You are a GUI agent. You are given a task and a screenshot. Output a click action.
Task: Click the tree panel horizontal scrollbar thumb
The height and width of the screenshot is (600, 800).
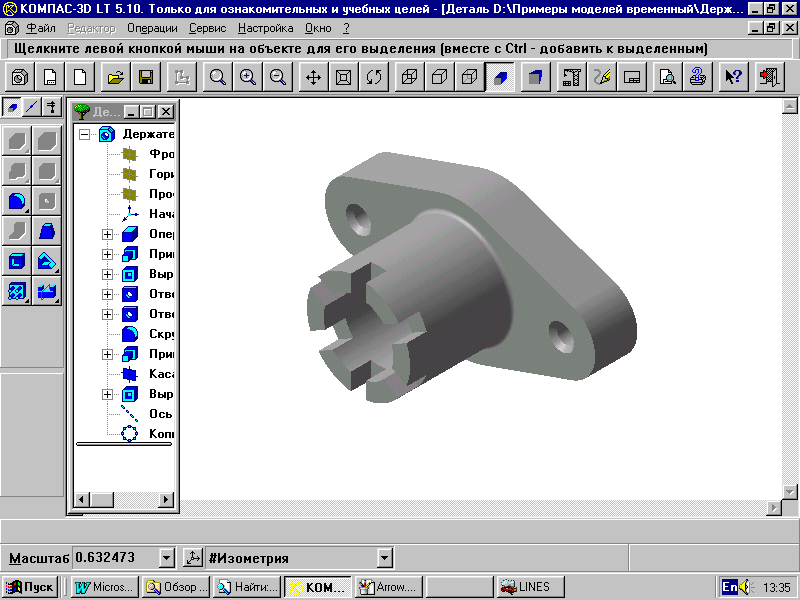pos(102,499)
